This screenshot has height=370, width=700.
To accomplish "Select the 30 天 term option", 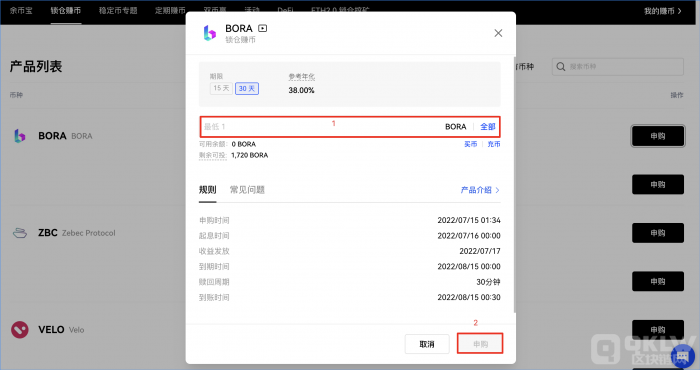I will pyautogui.click(x=247, y=88).
